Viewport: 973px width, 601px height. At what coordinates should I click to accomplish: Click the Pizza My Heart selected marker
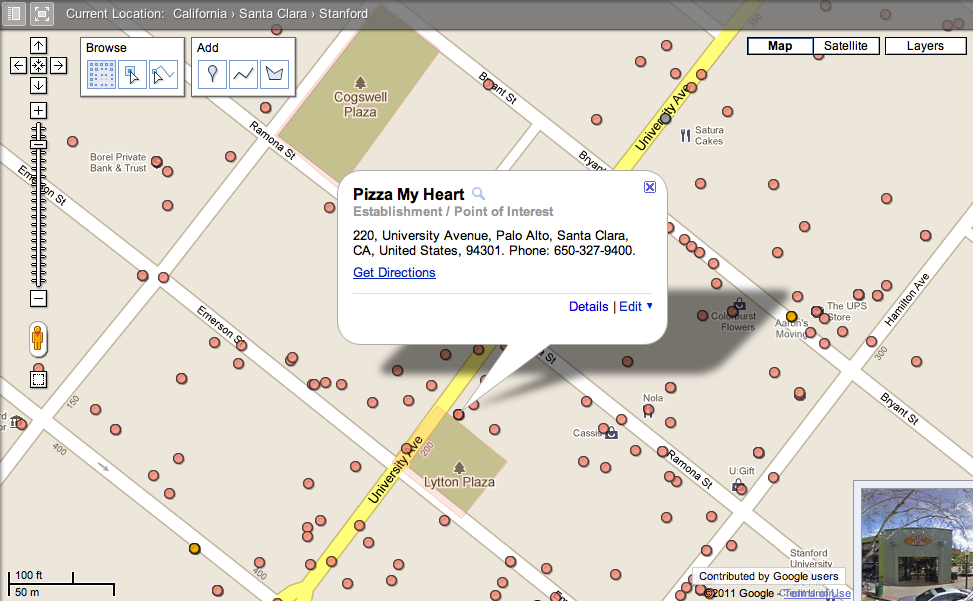[x=459, y=414]
